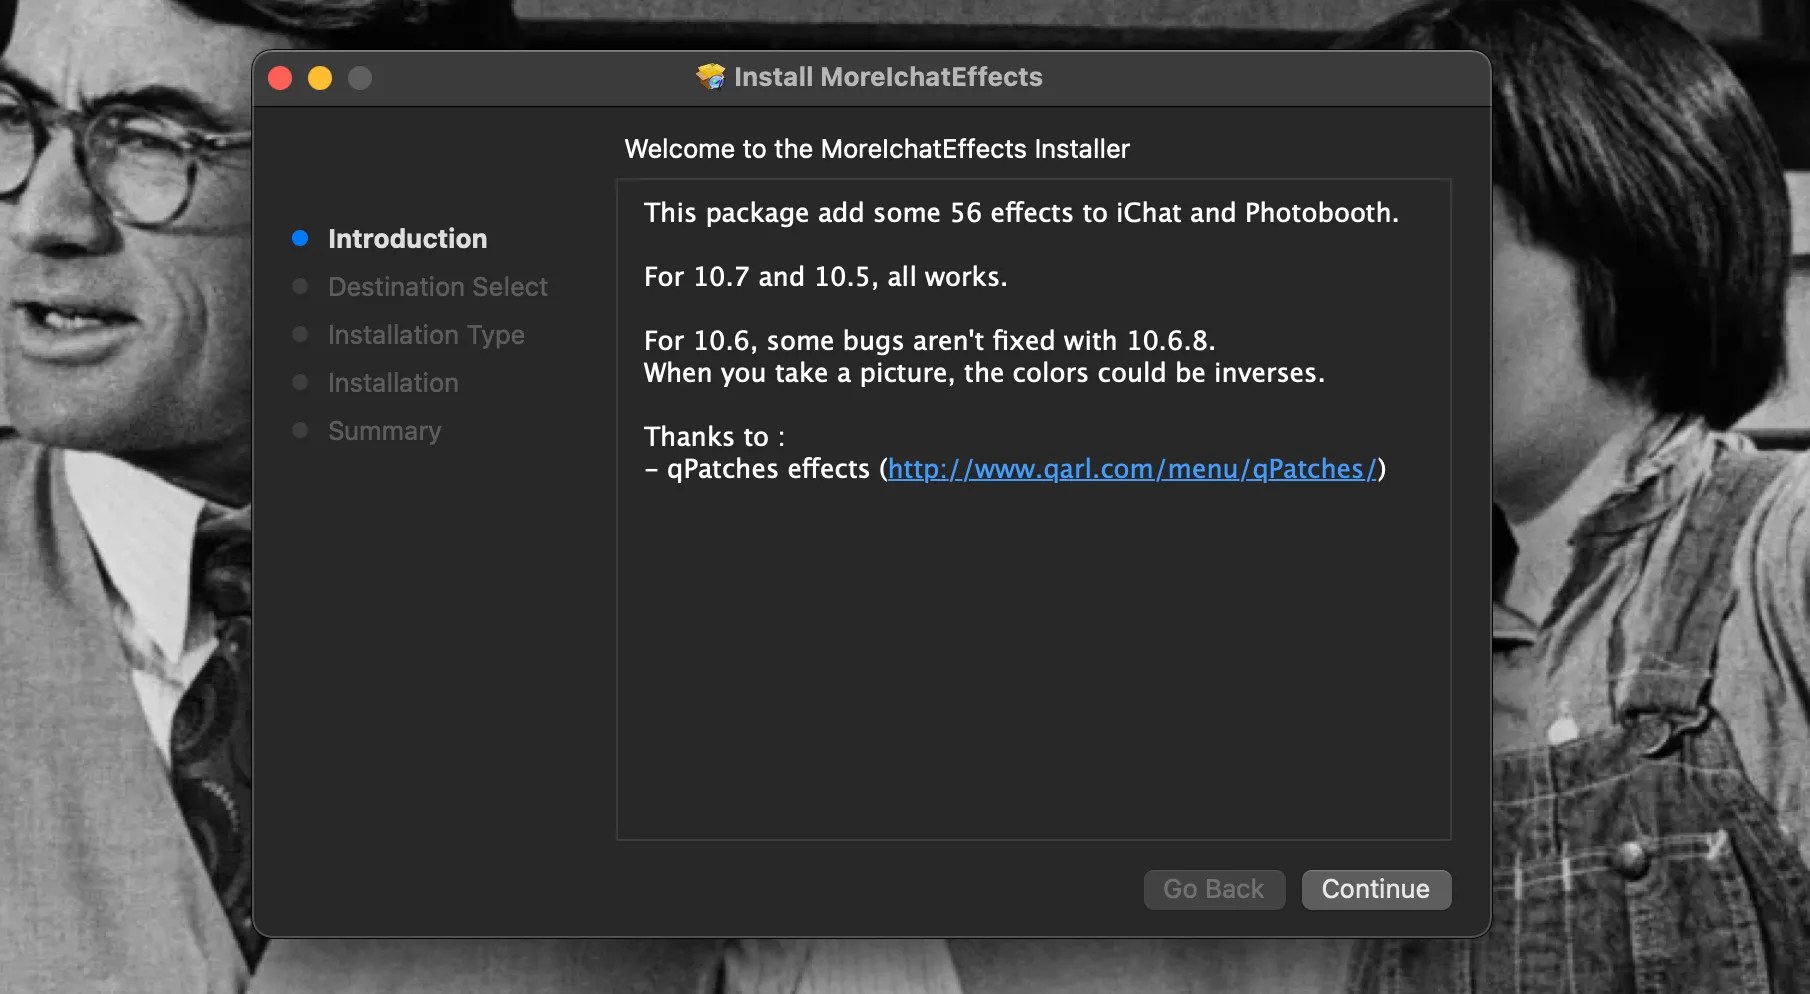Click the bullet next to Destination Select
This screenshot has height=994, width=1810.
point(300,286)
